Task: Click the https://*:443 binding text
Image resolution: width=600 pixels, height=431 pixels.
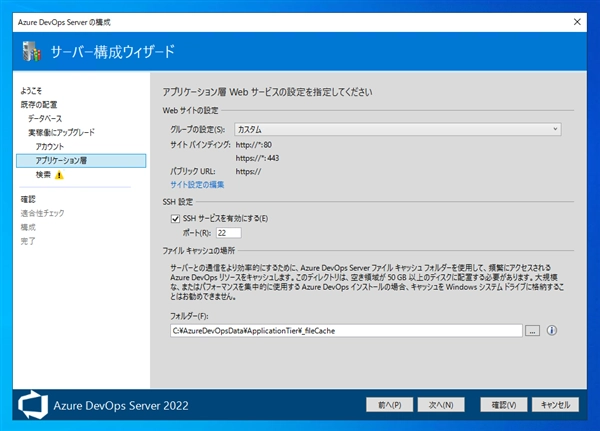Action: (x=257, y=158)
